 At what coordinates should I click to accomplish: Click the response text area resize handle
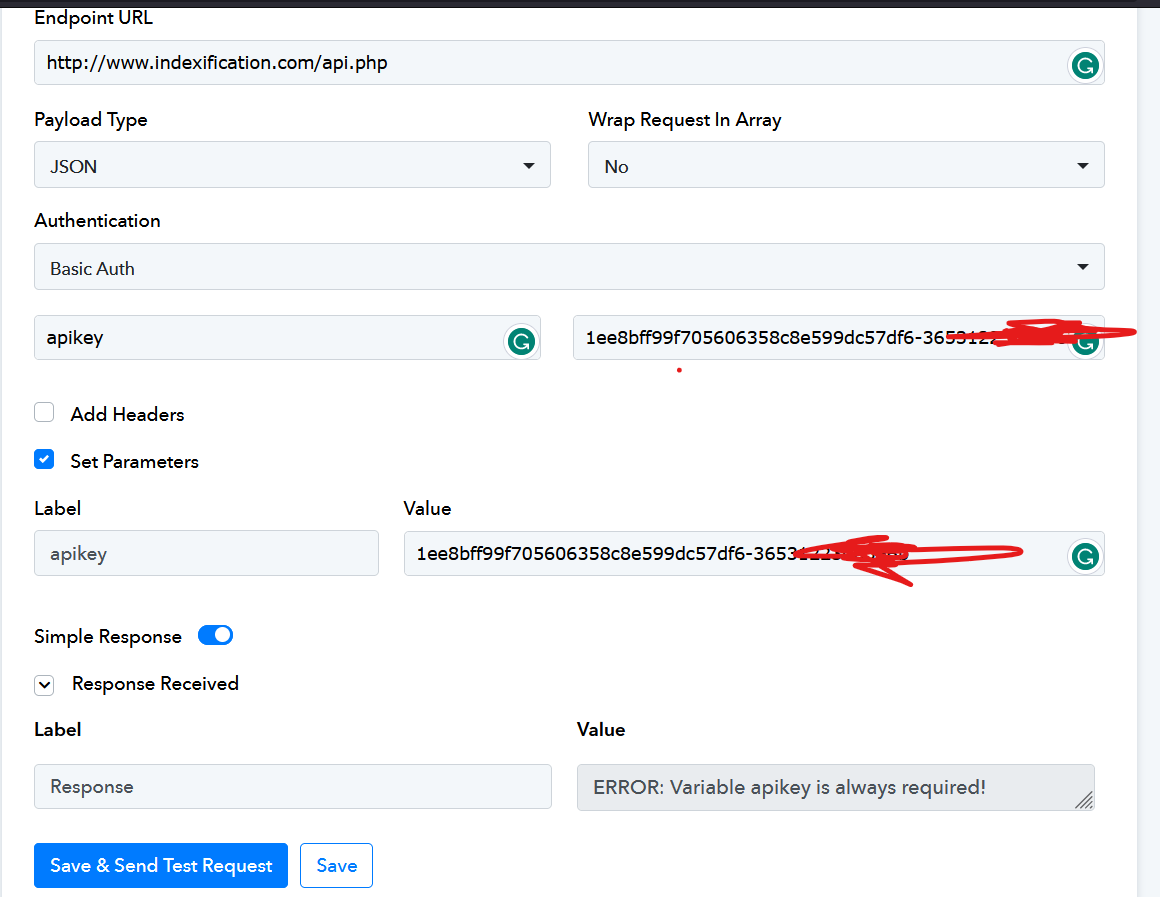(1084, 800)
